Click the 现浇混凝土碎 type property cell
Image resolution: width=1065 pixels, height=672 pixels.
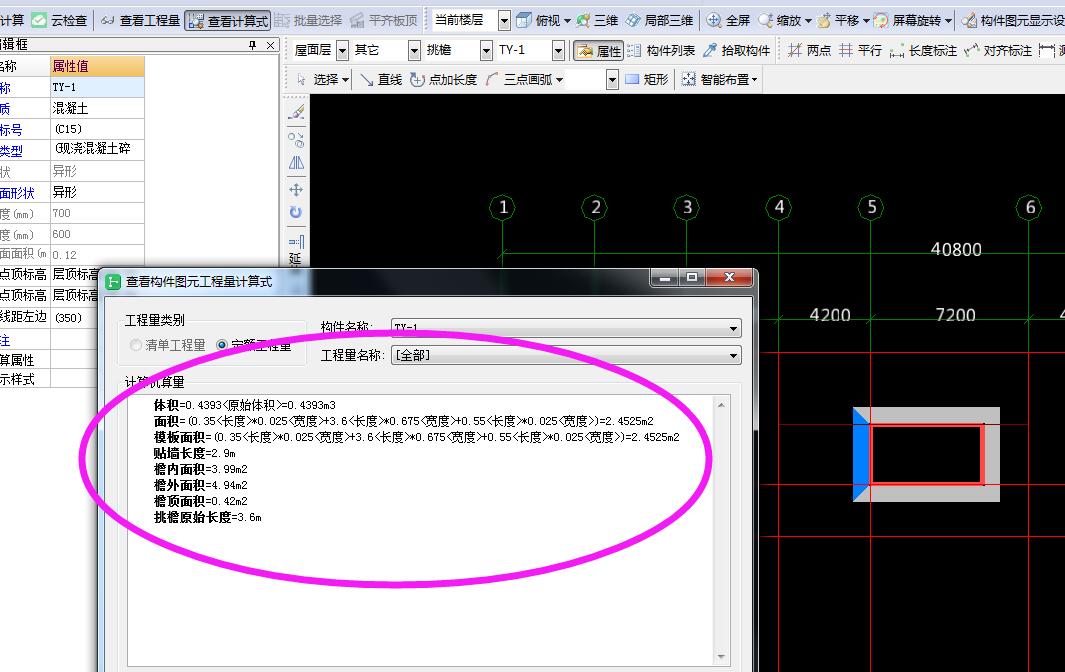click(97, 149)
